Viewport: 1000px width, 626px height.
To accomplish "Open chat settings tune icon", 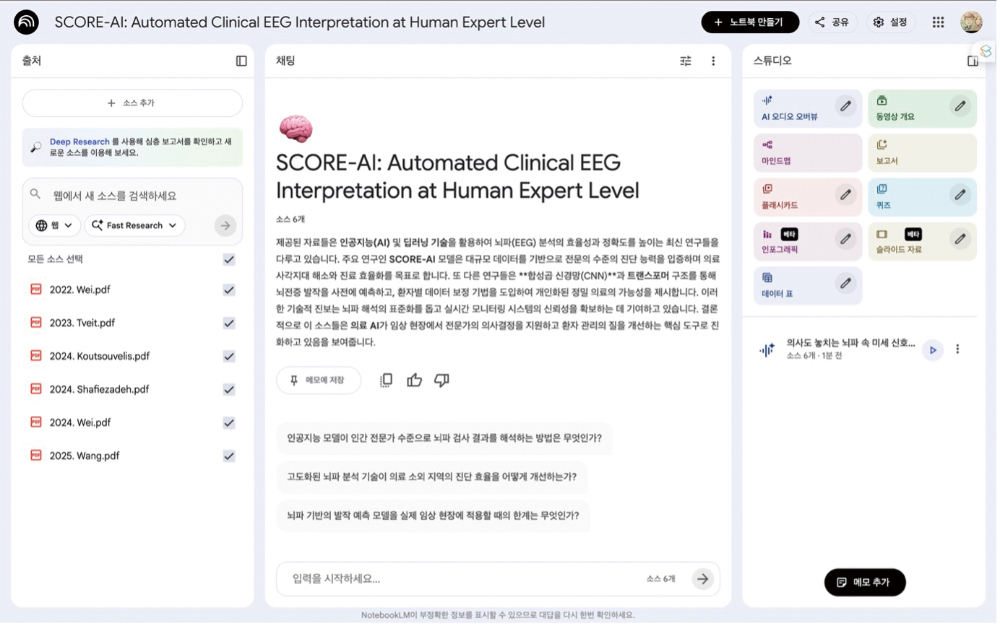I will [x=685, y=61].
